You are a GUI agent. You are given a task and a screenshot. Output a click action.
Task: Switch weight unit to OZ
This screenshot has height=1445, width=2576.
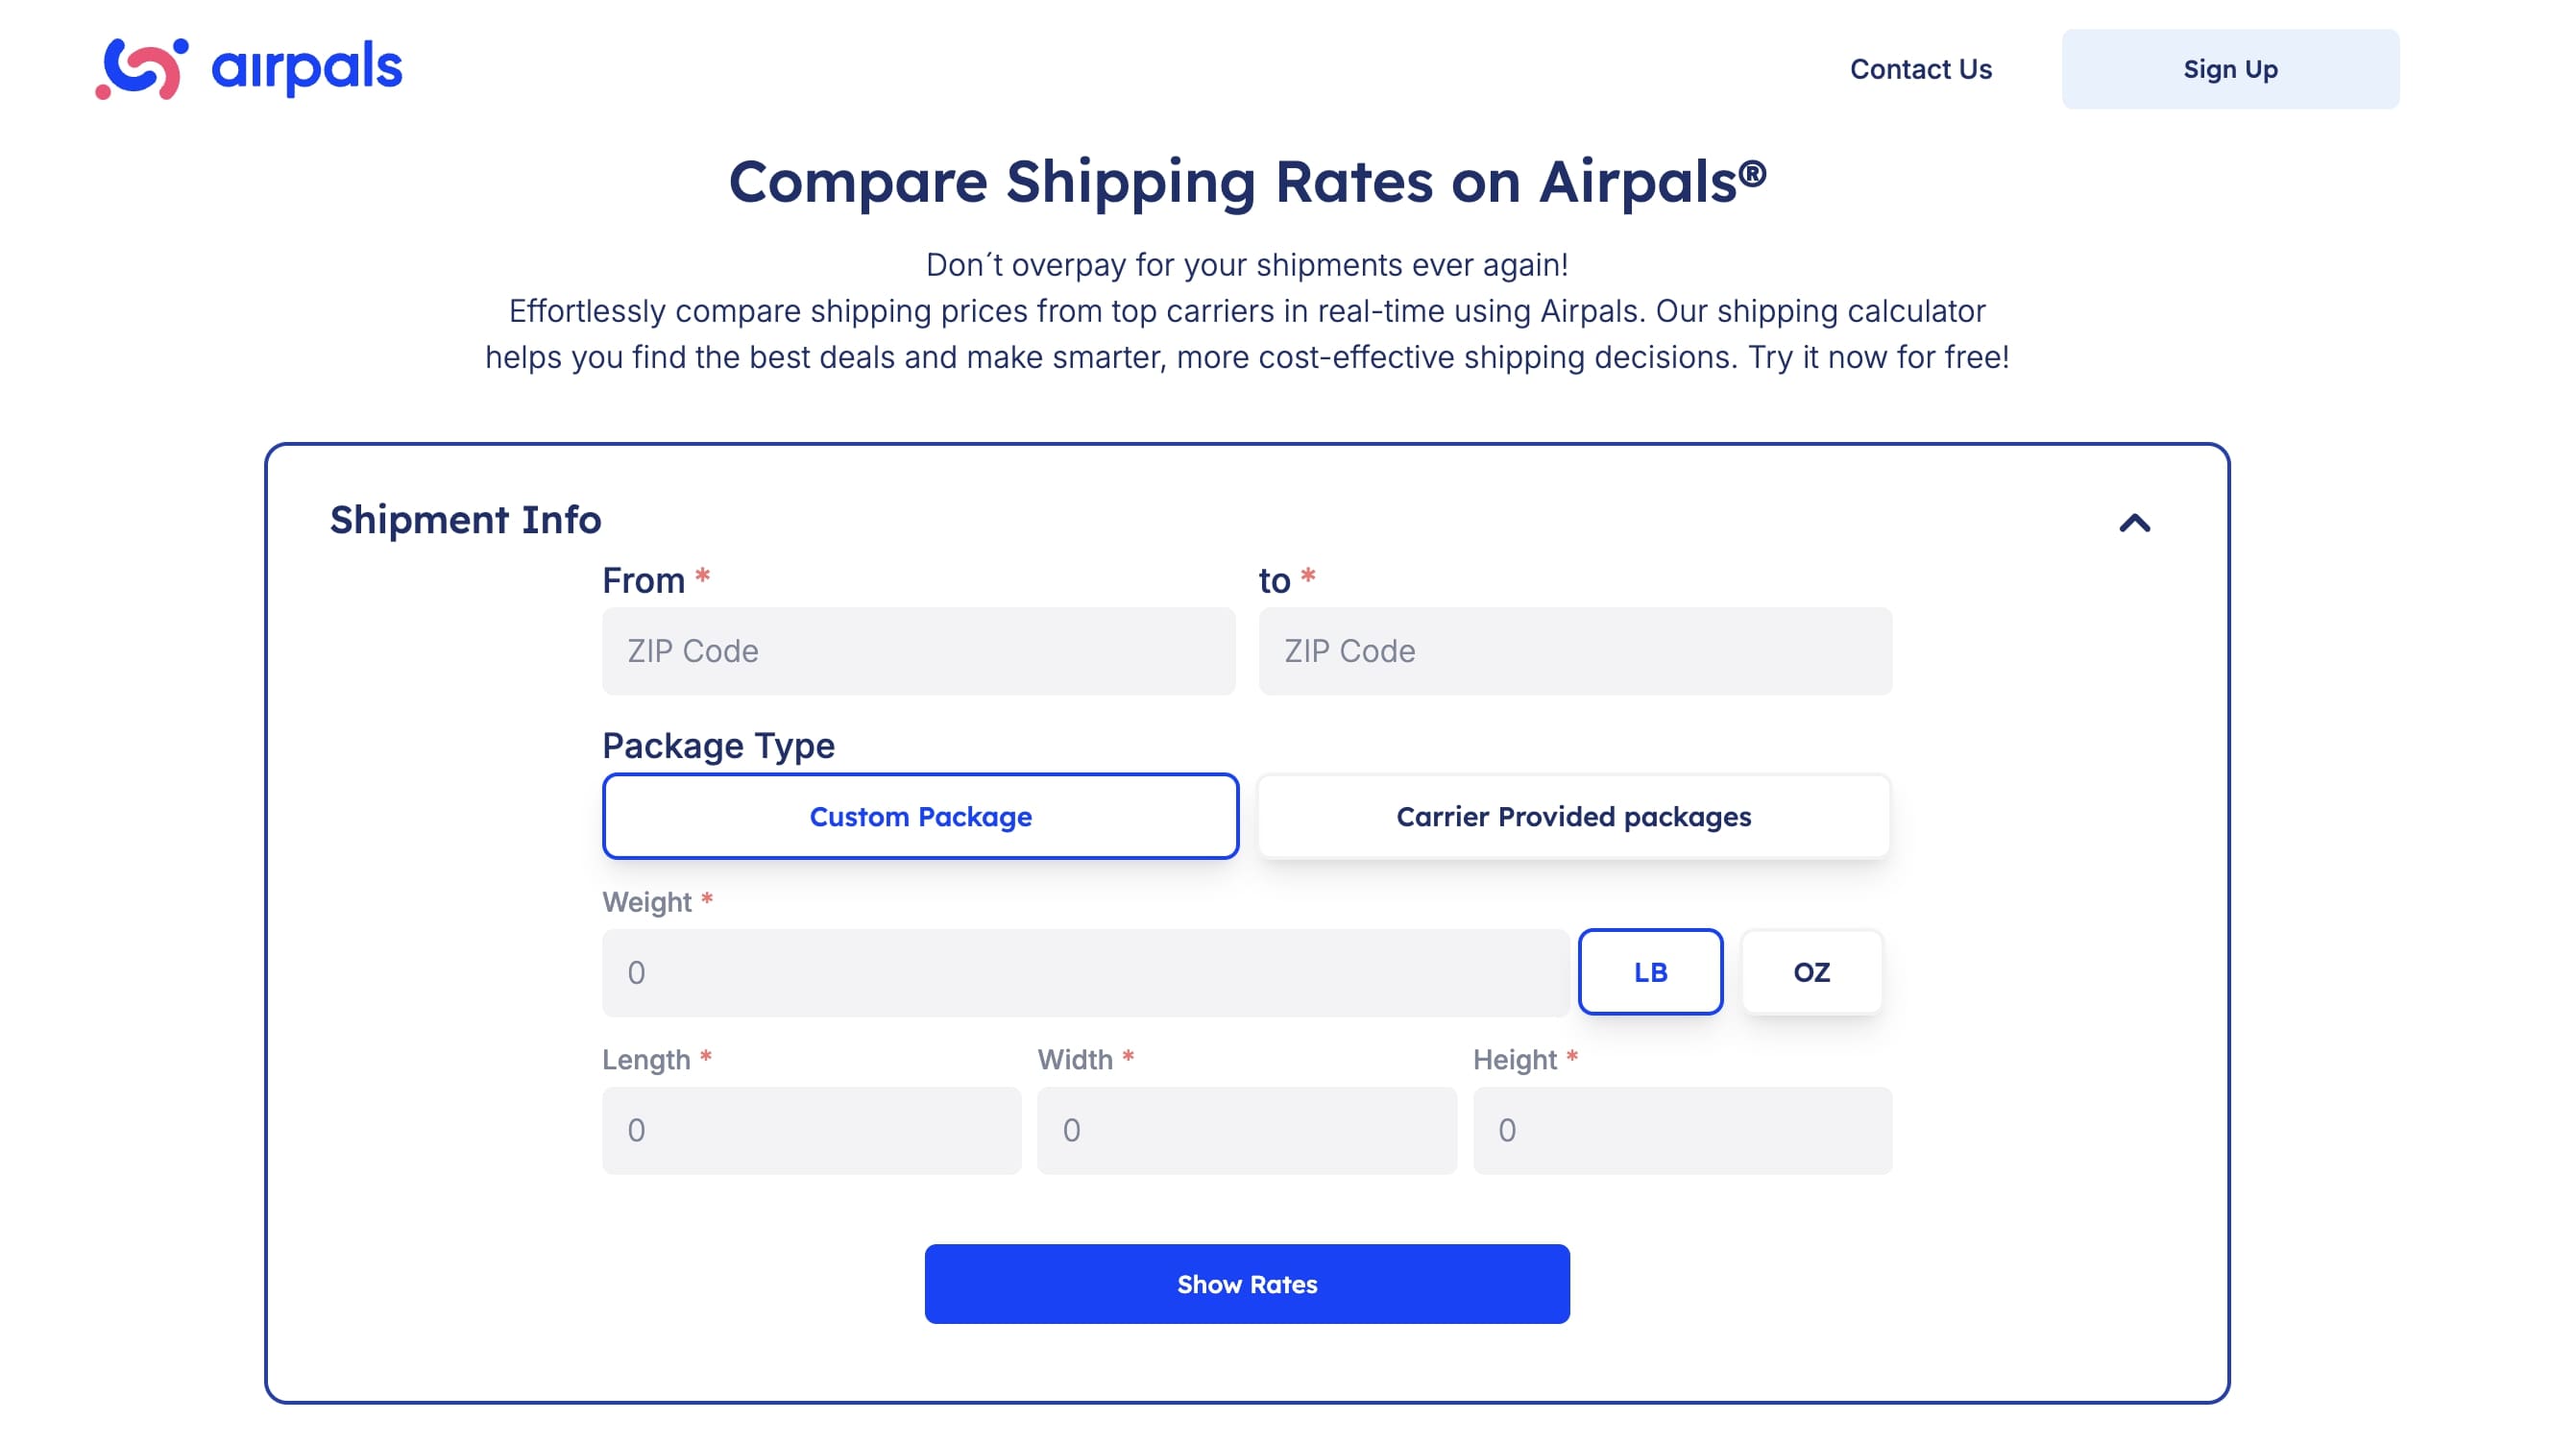pos(1812,971)
